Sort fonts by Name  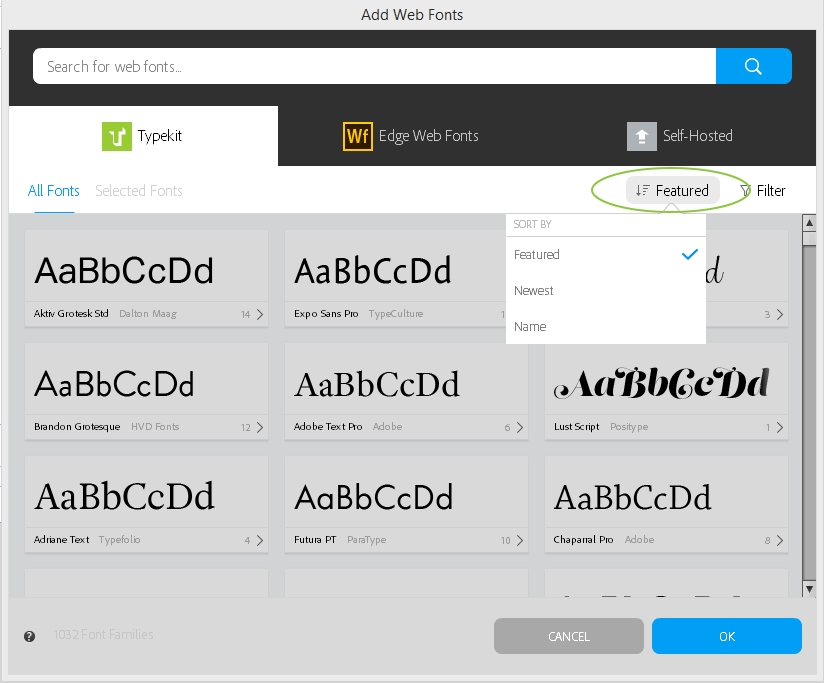tap(606, 326)
